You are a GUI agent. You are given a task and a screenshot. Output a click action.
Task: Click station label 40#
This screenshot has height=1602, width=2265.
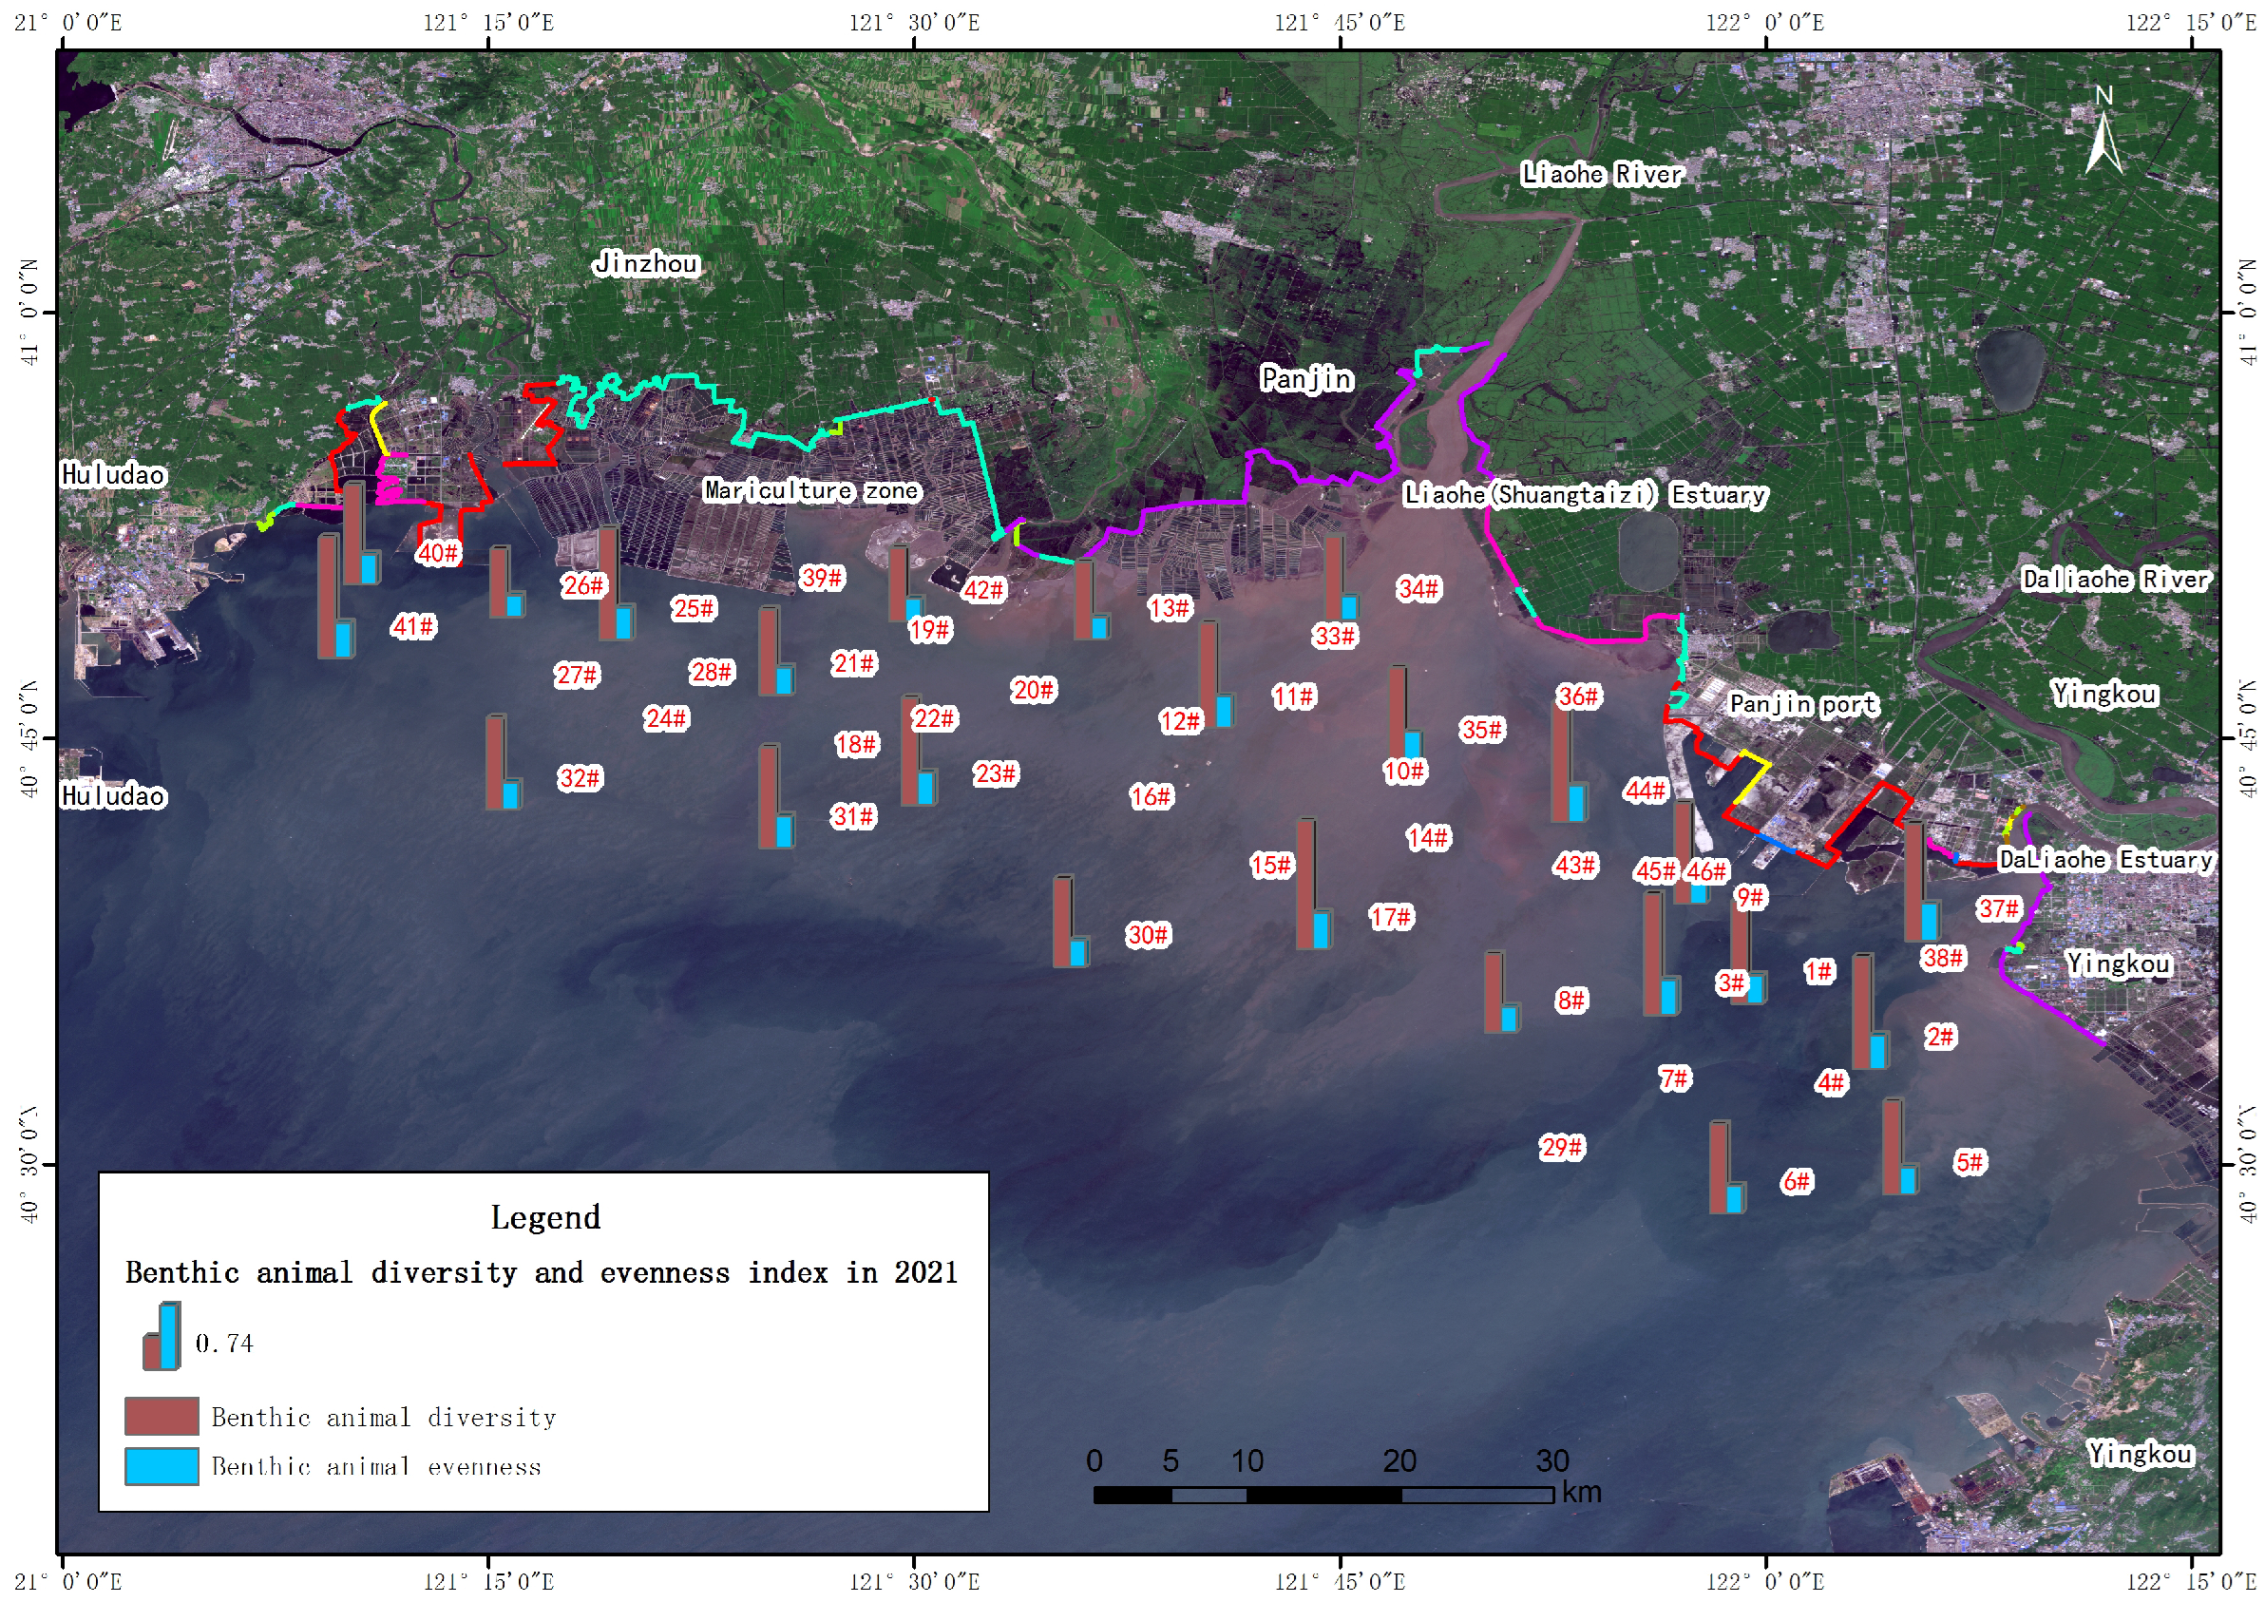click(x=438, y=552)
